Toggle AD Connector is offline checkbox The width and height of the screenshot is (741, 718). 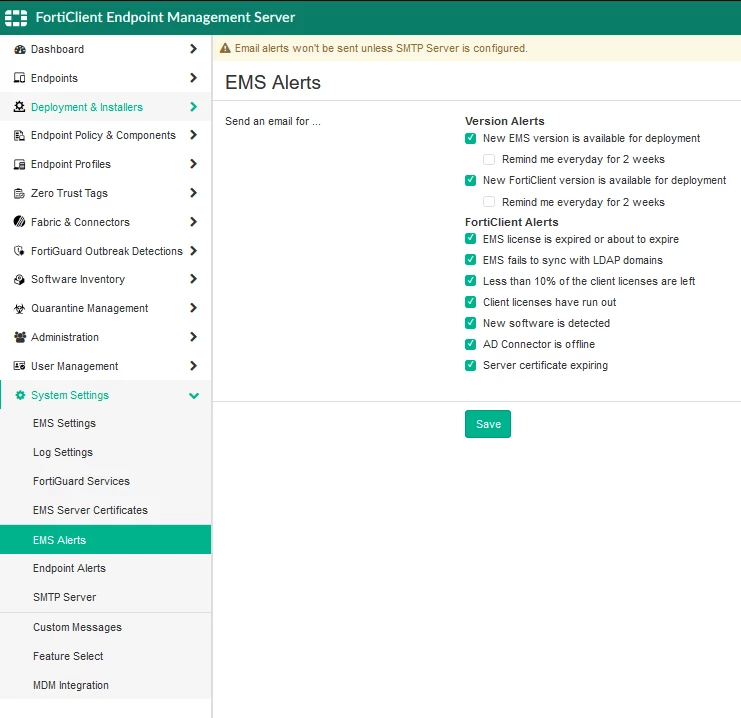470,344
